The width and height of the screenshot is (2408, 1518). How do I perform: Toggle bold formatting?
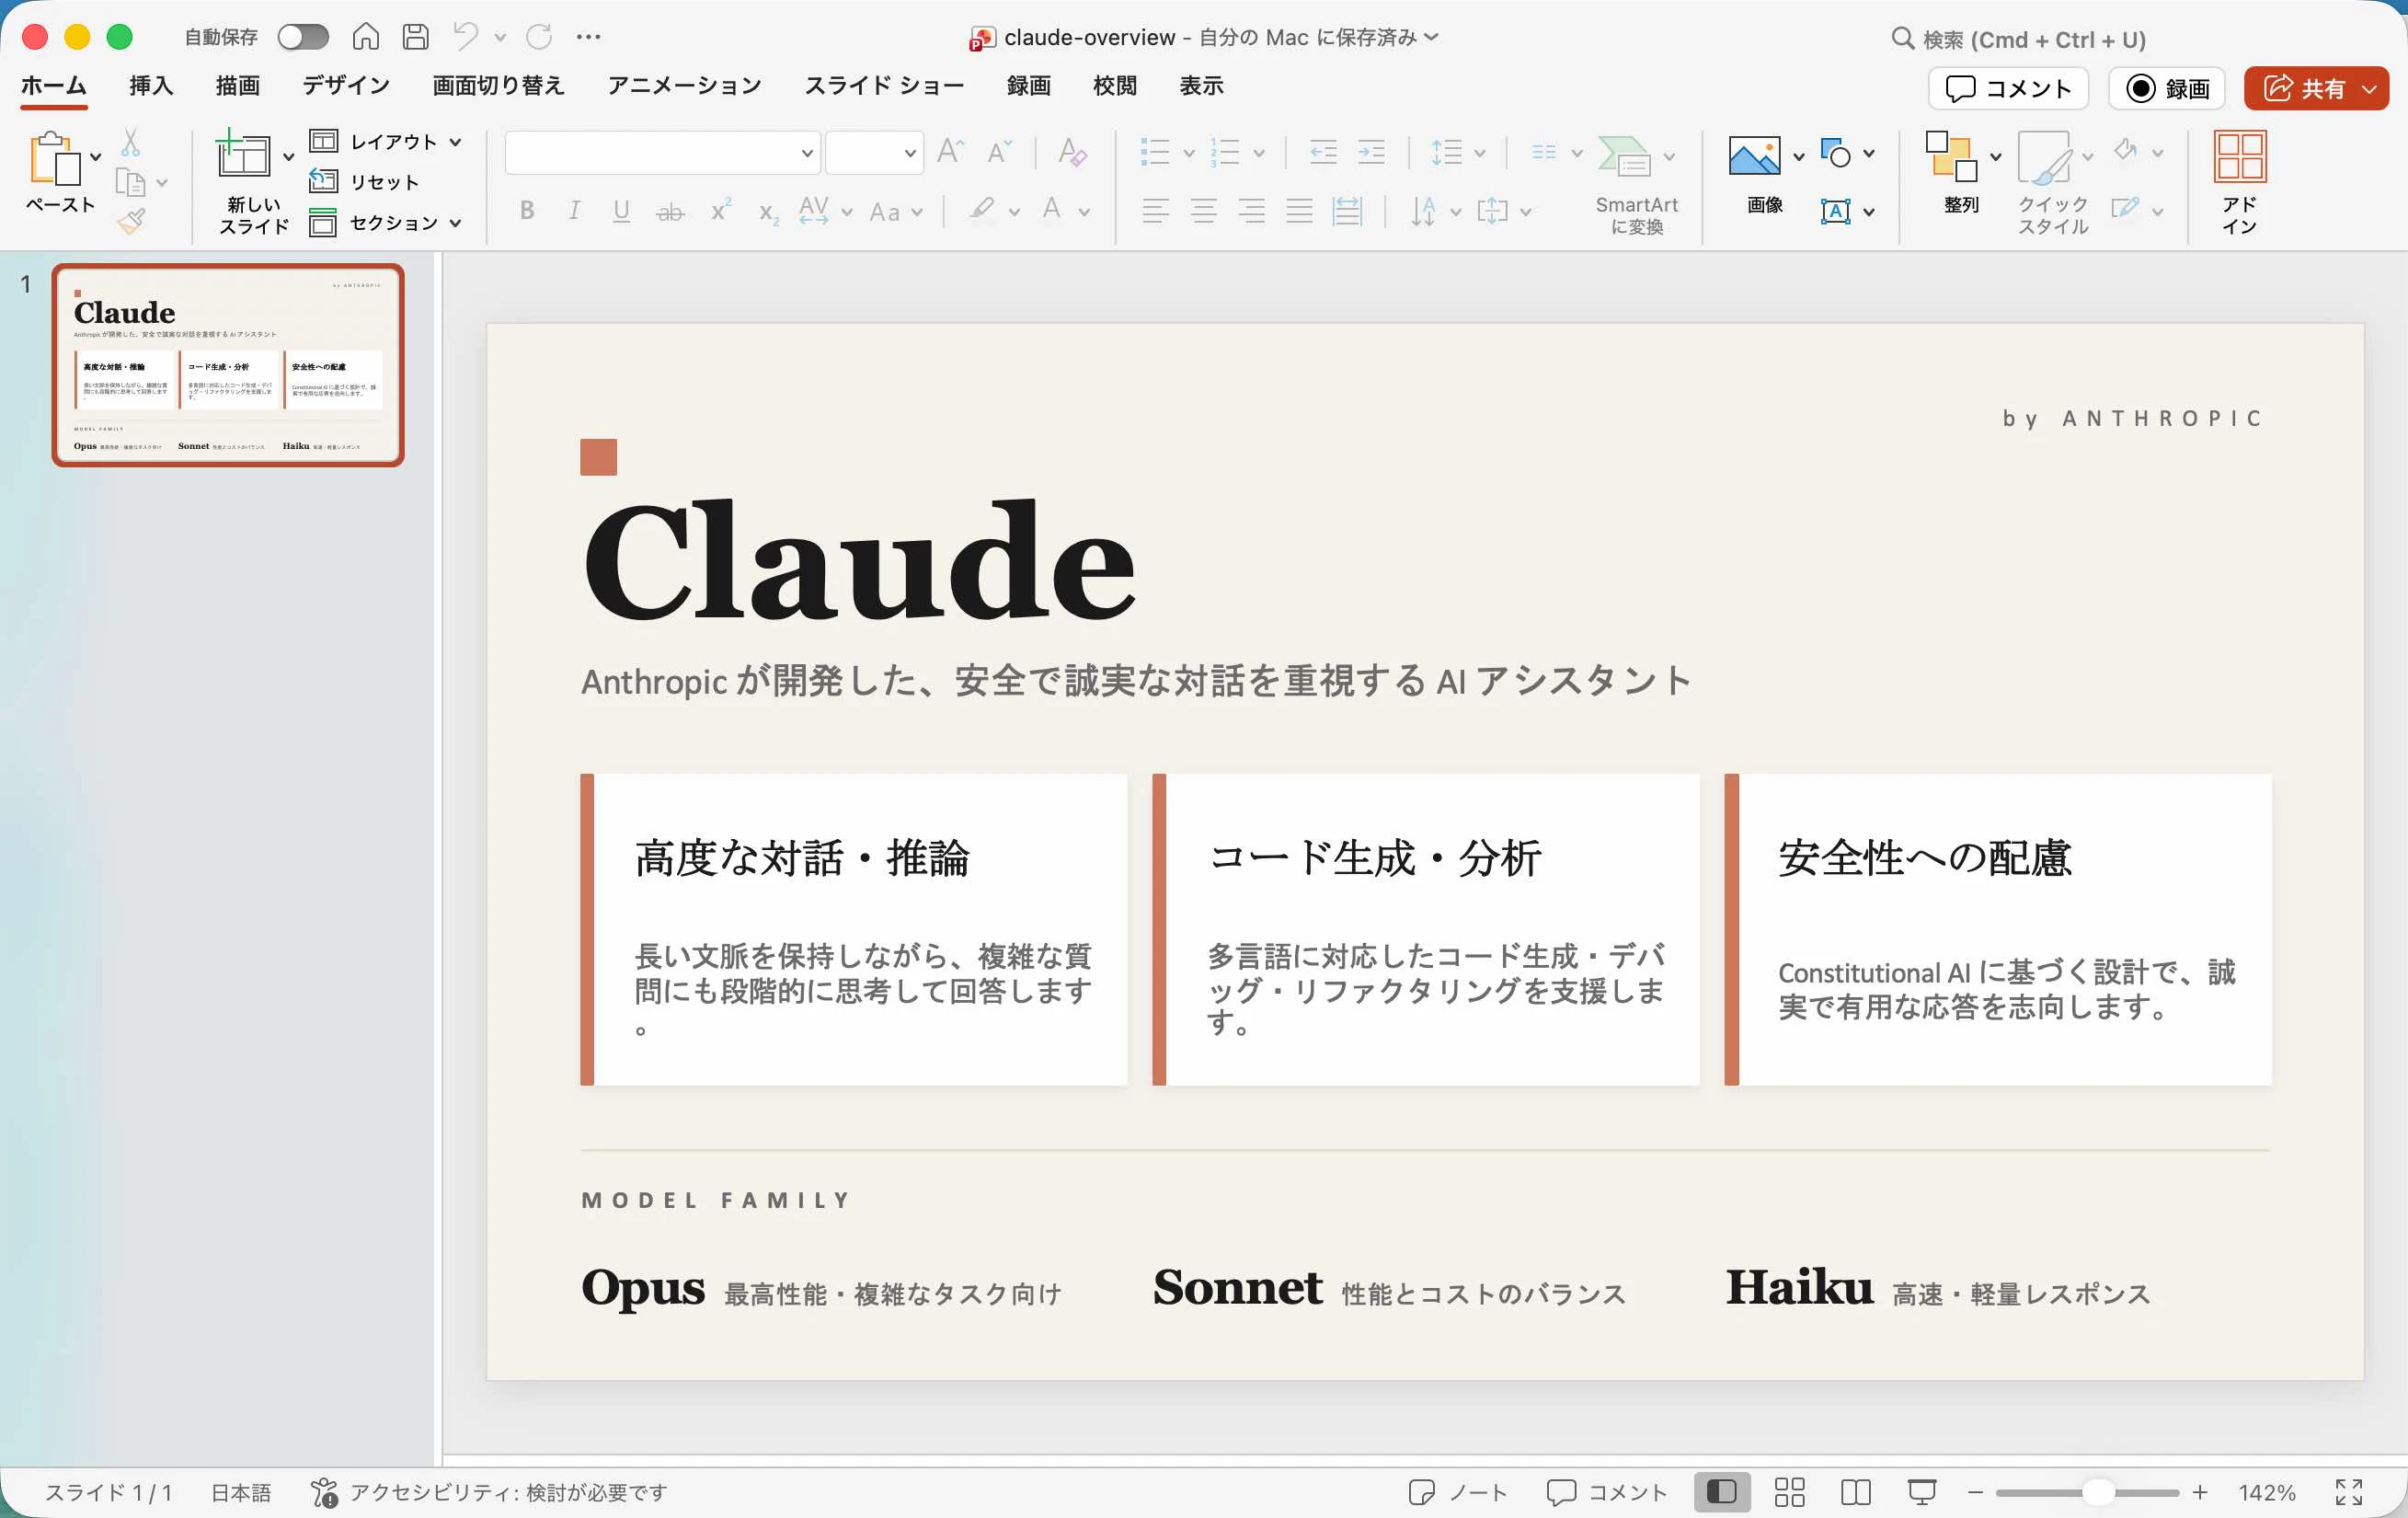(x=527, y=210)
